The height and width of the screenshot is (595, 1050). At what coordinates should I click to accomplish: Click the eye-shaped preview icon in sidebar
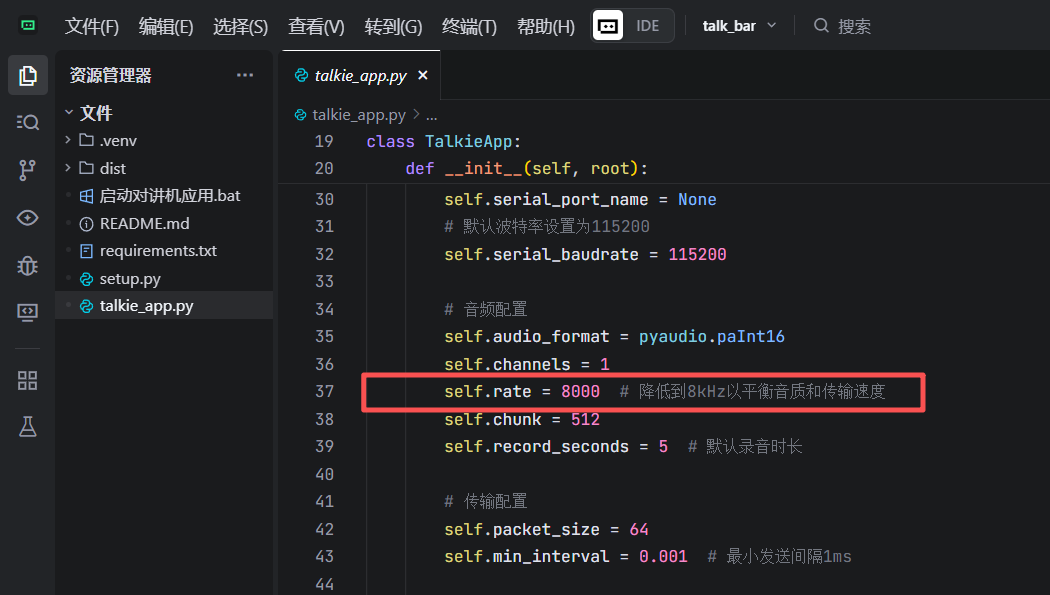click(x=28, y=218)
